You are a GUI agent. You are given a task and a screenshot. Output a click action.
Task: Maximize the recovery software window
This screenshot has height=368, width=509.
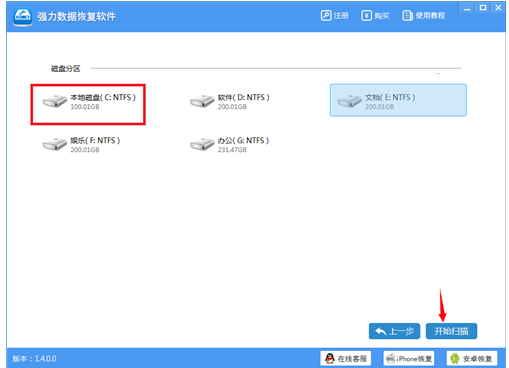click(x=483, y=8)
